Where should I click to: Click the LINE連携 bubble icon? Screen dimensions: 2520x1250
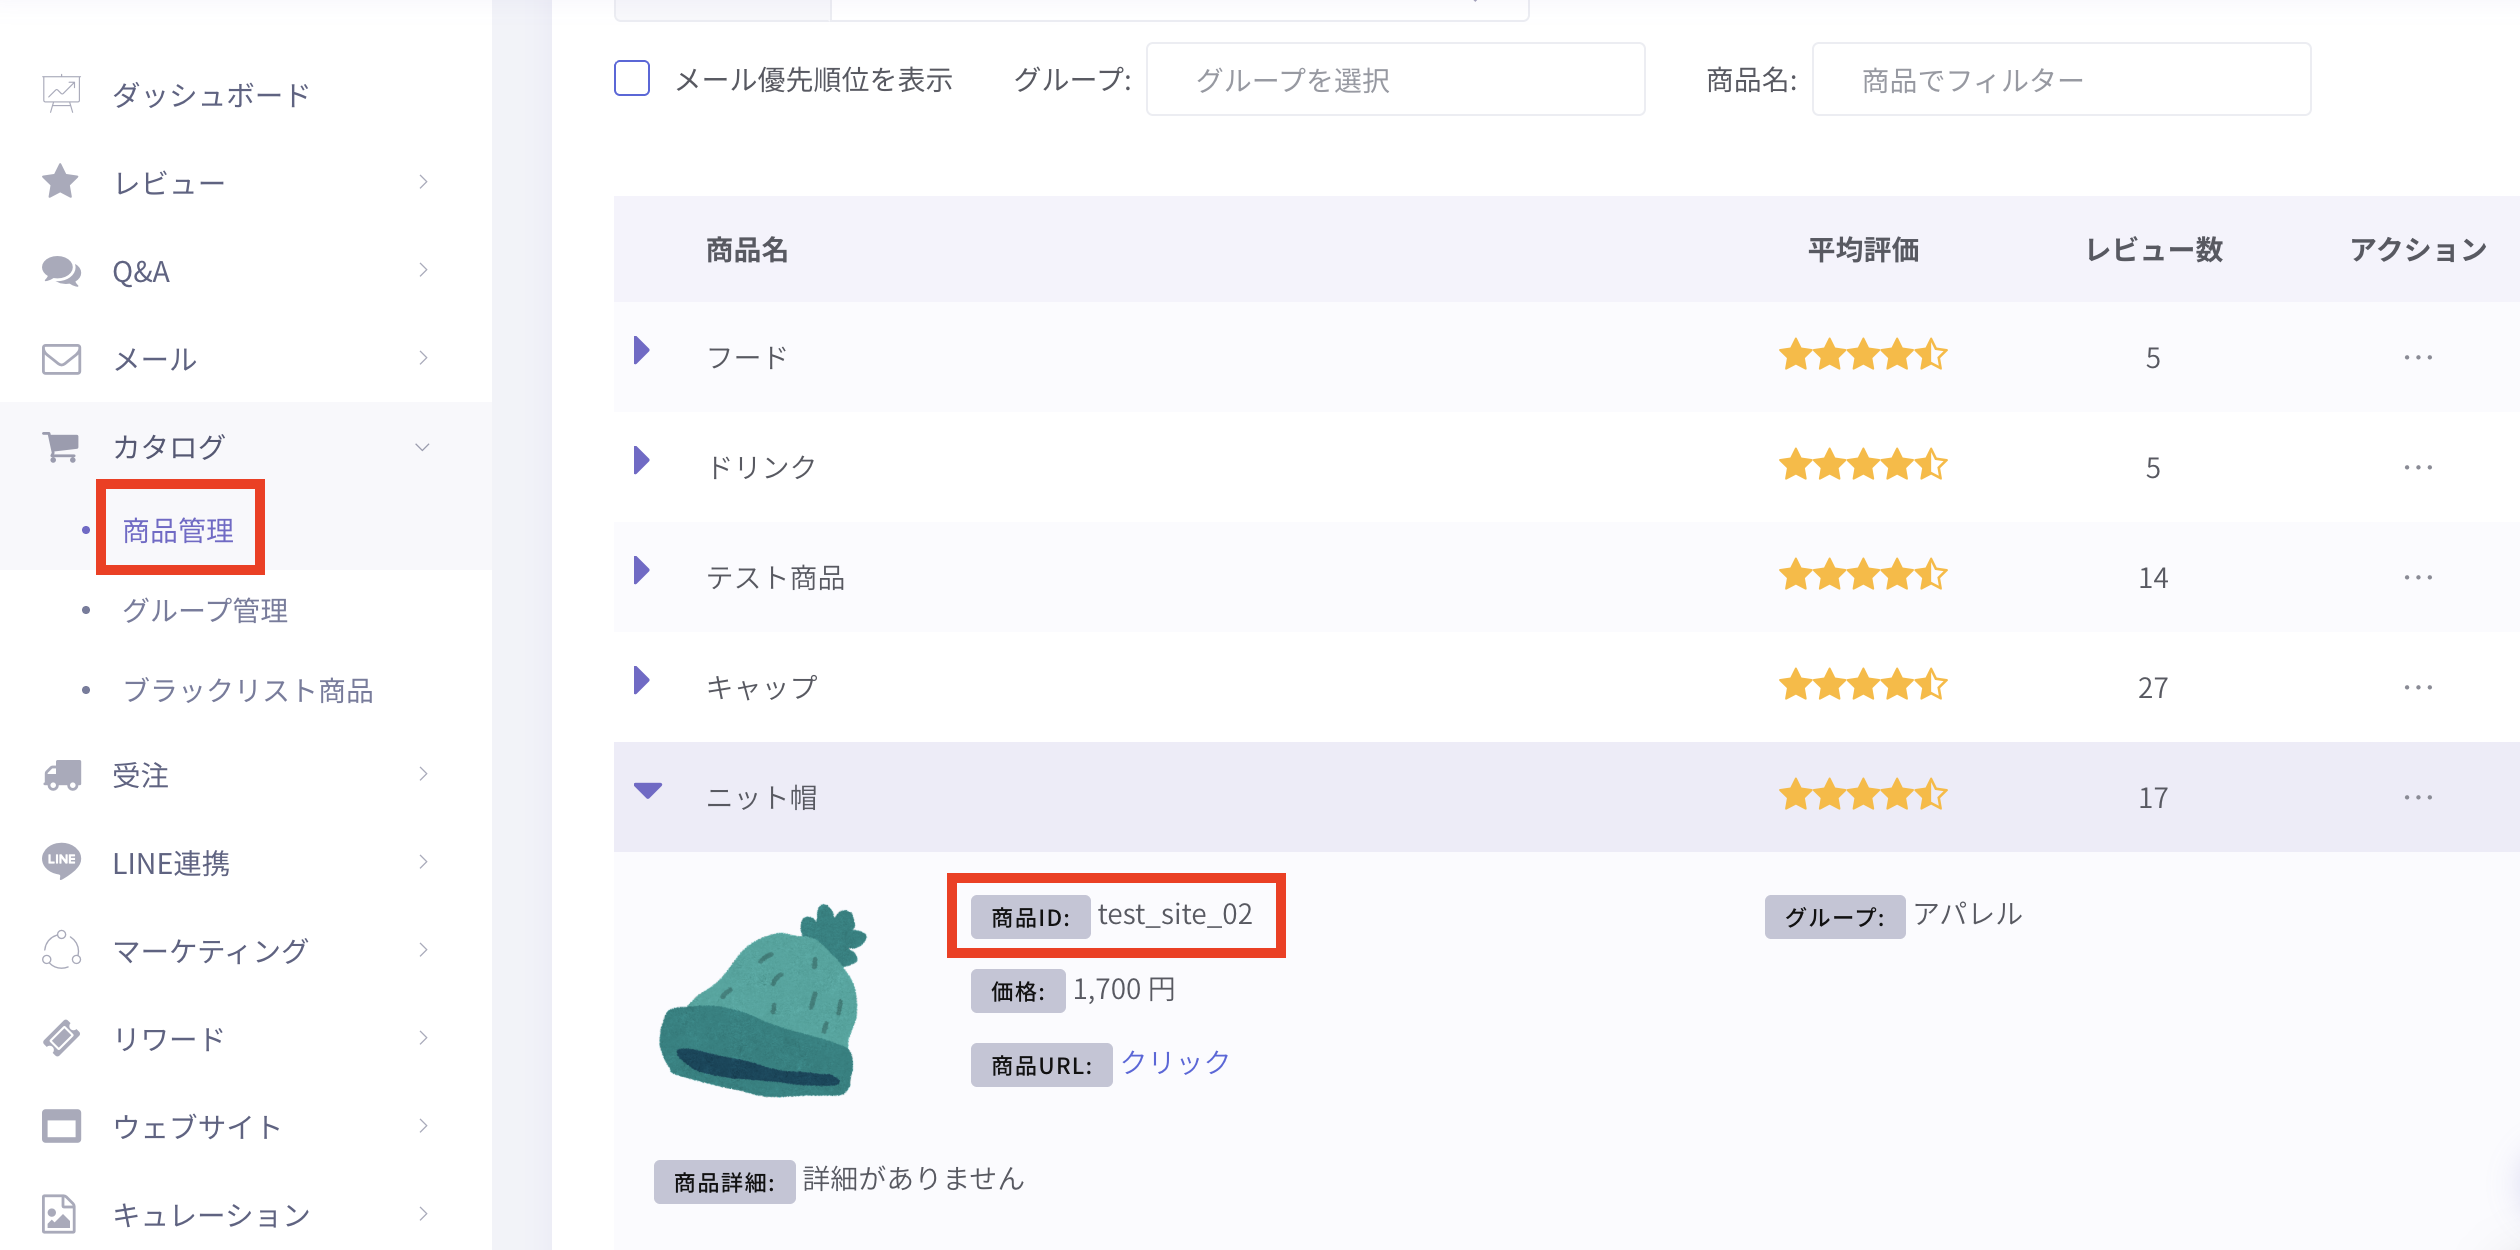point(61,862)
